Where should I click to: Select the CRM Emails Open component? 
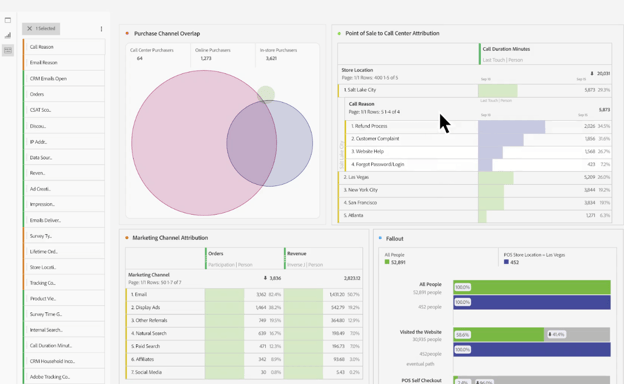[64, 78]
